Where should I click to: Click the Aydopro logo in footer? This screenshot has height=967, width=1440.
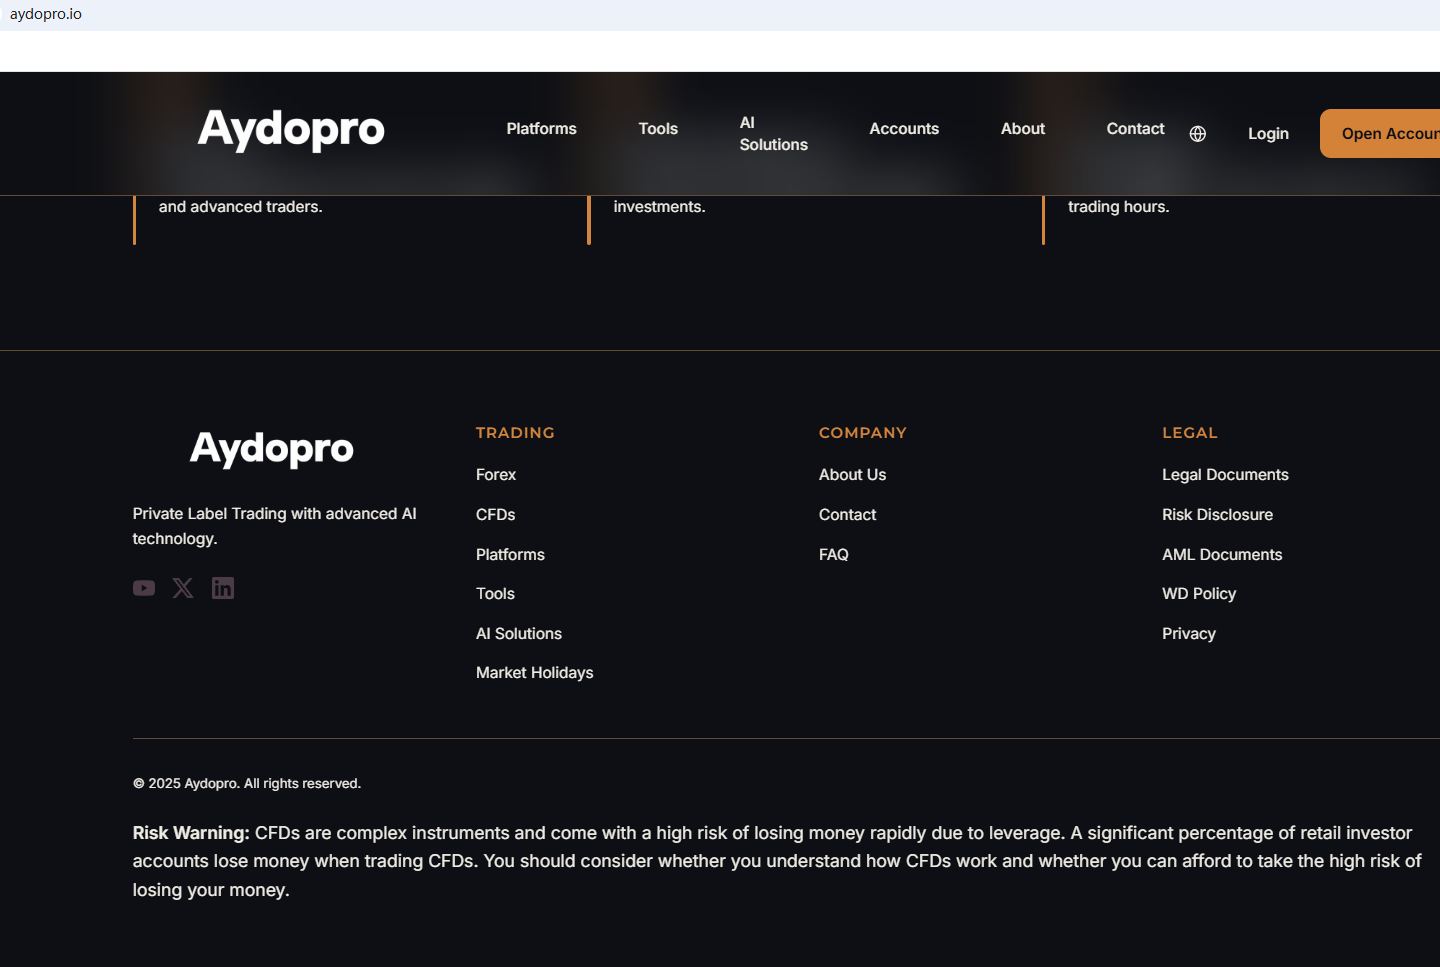point(272,449)
